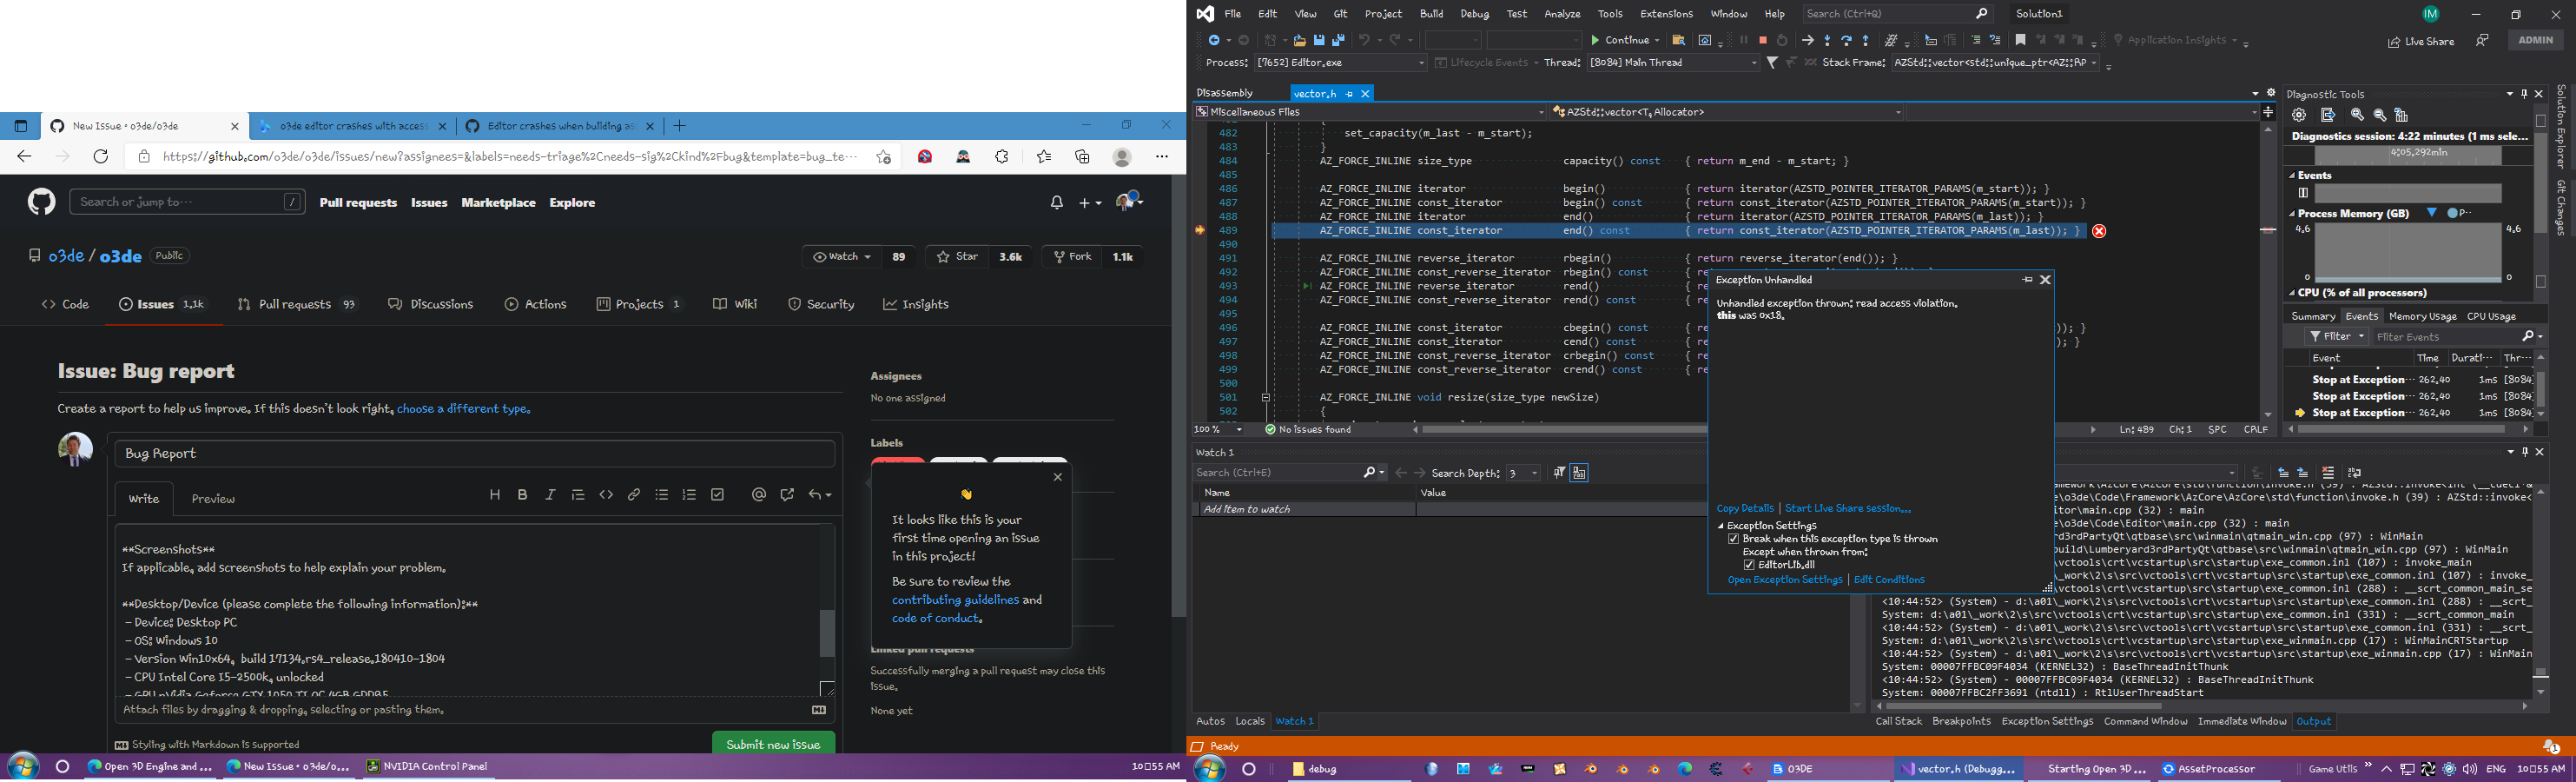Open the Pull requests tab of o3de repo
This screenshot has width=2576, height=782.
tap(296, 304)
